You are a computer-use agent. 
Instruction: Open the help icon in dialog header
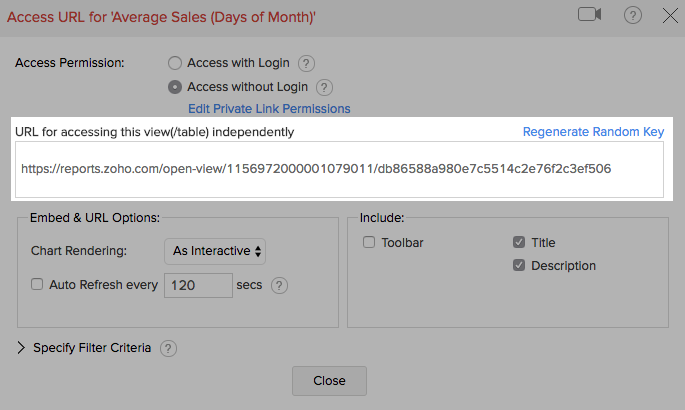pos(632,15)
